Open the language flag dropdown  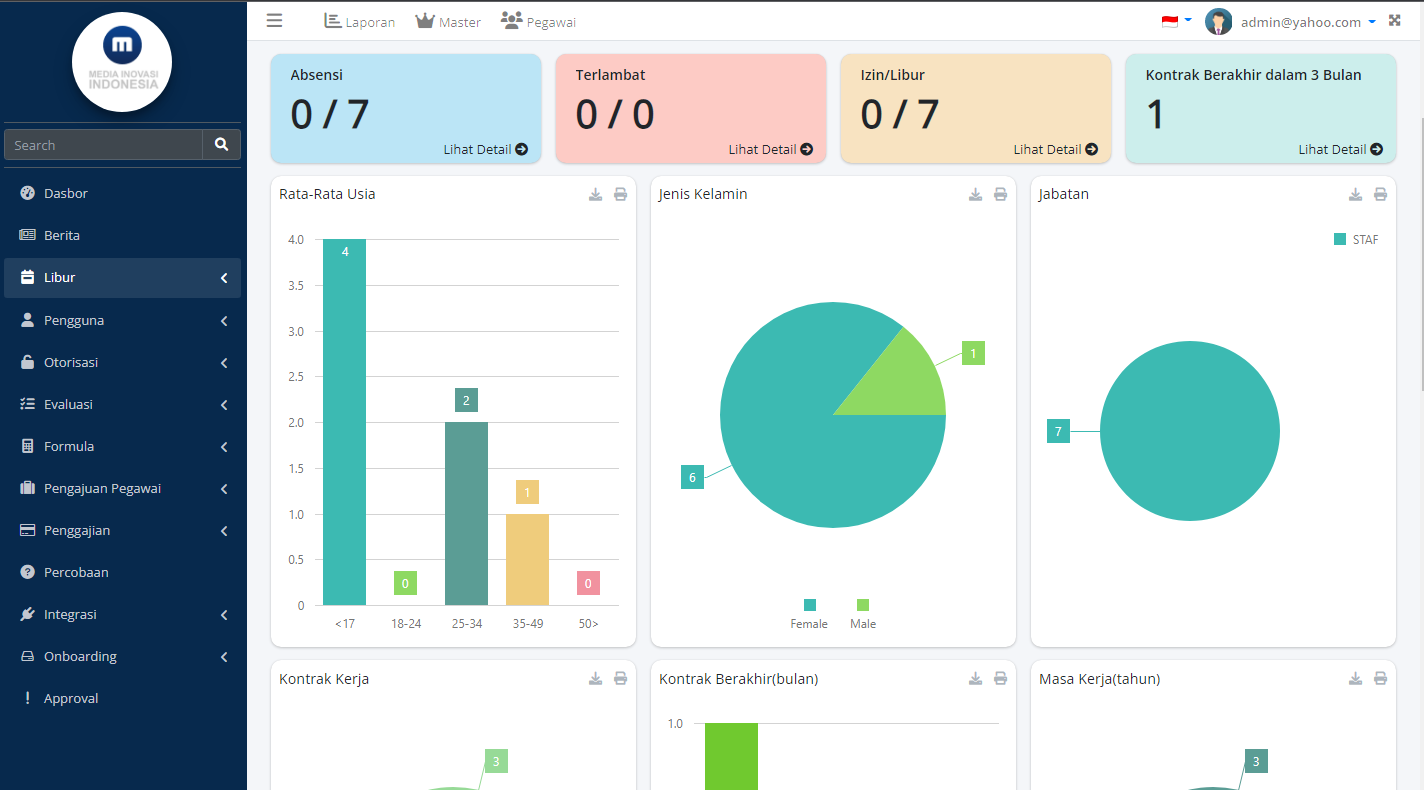pos(1176,21)
